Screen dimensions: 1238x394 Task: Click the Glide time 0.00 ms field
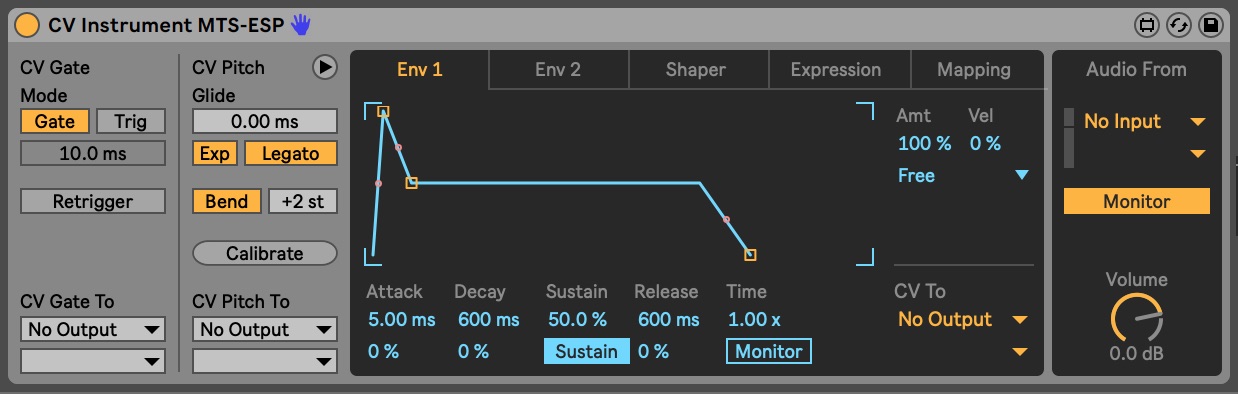pyautogui.click(x=265, y=122)
